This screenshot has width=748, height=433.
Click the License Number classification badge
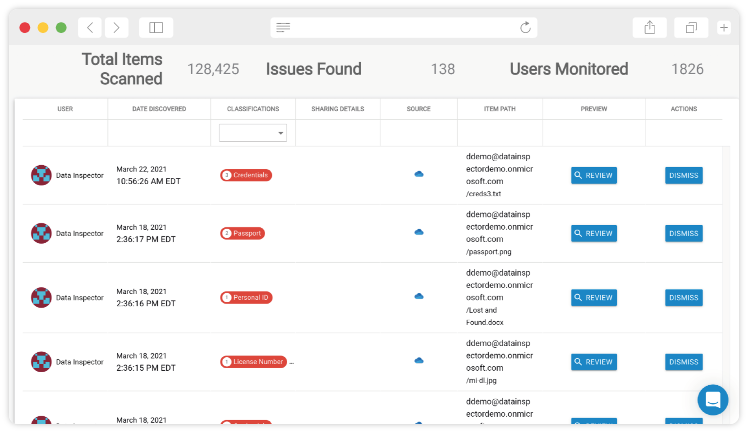[x=253, y=361]
